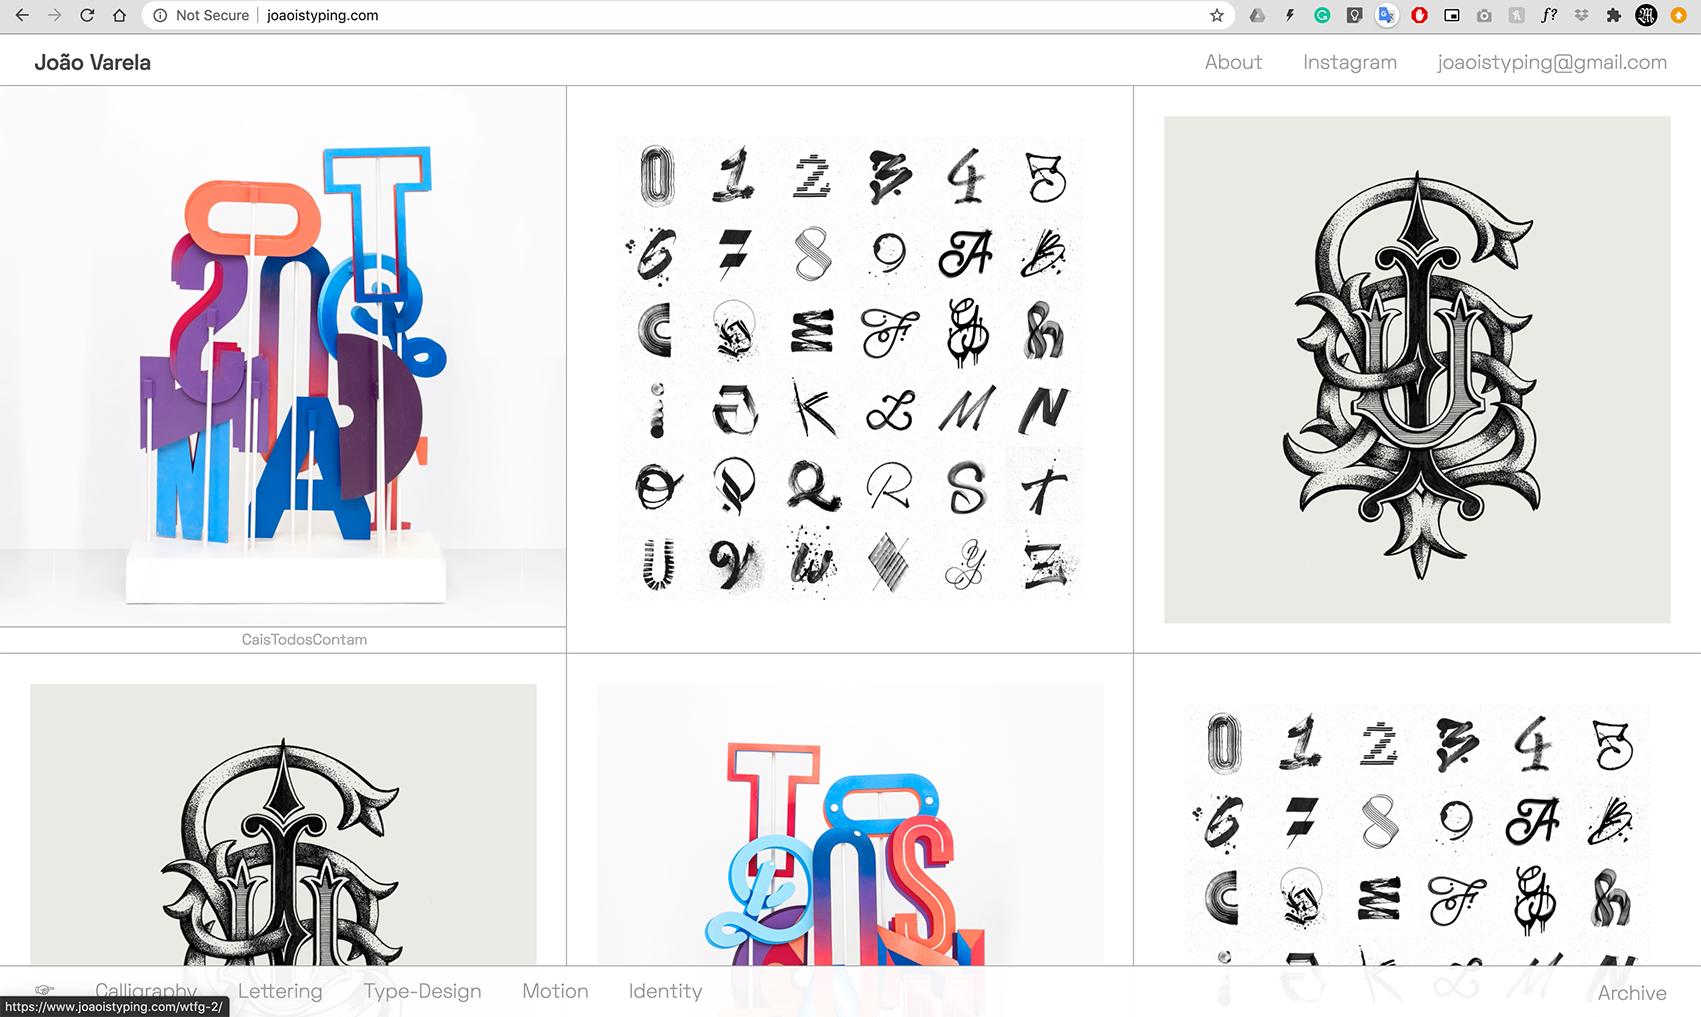Image resolution: width=1701 pixels, height=1017 pixels.
Task: Open the puzzle-piece extensions menu
Action: click(1613, 15)
